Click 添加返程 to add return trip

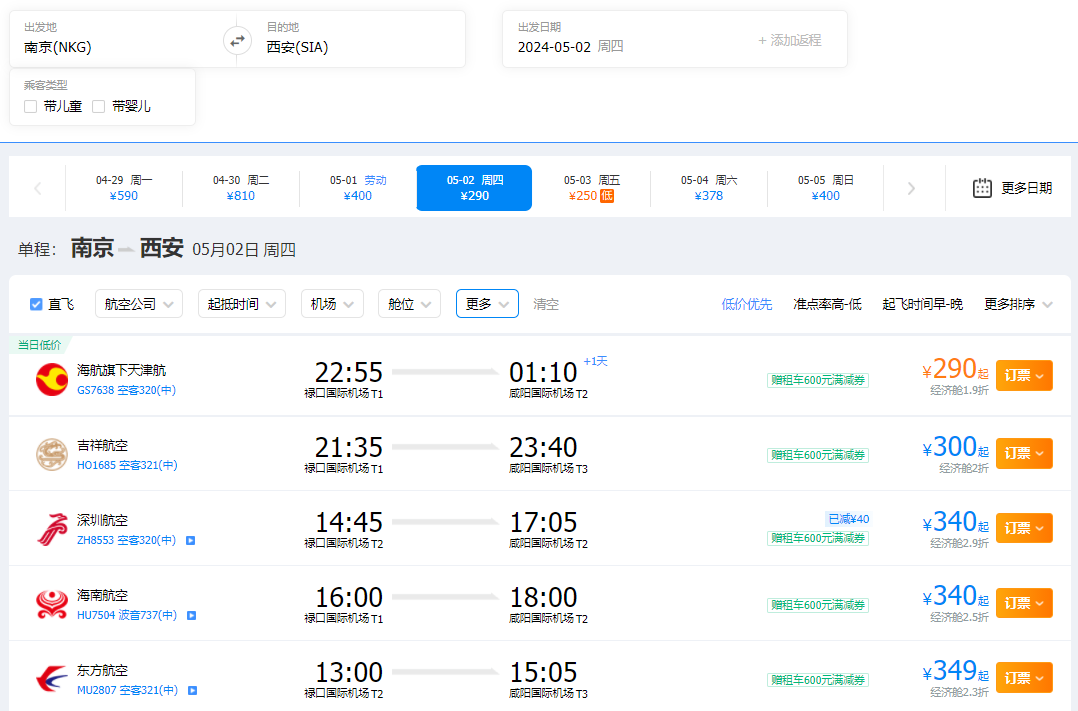point(789,41)
